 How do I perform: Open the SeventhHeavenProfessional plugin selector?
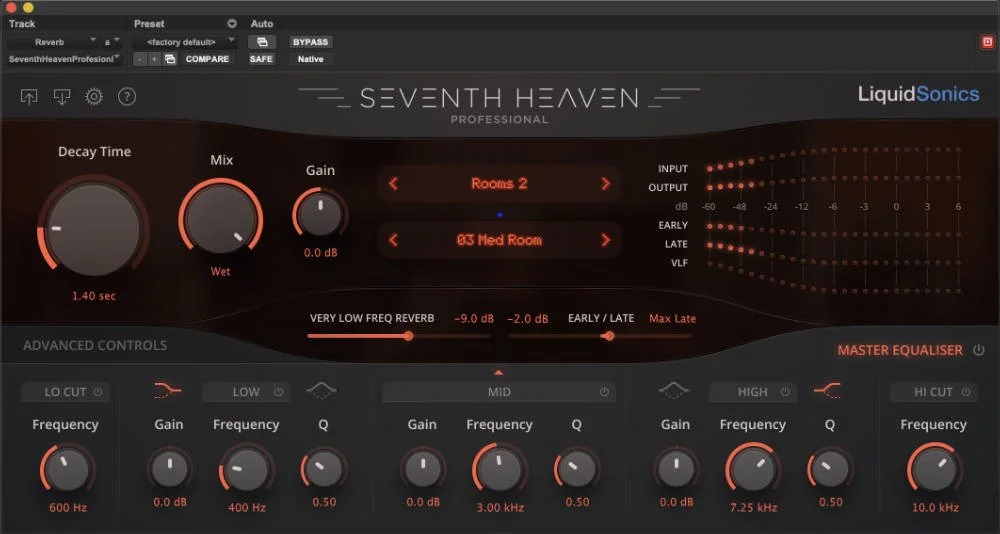point(64,59)
